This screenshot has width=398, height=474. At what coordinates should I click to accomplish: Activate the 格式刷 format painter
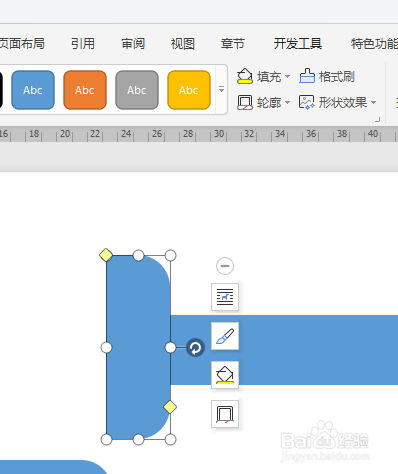tap(327, 76)
